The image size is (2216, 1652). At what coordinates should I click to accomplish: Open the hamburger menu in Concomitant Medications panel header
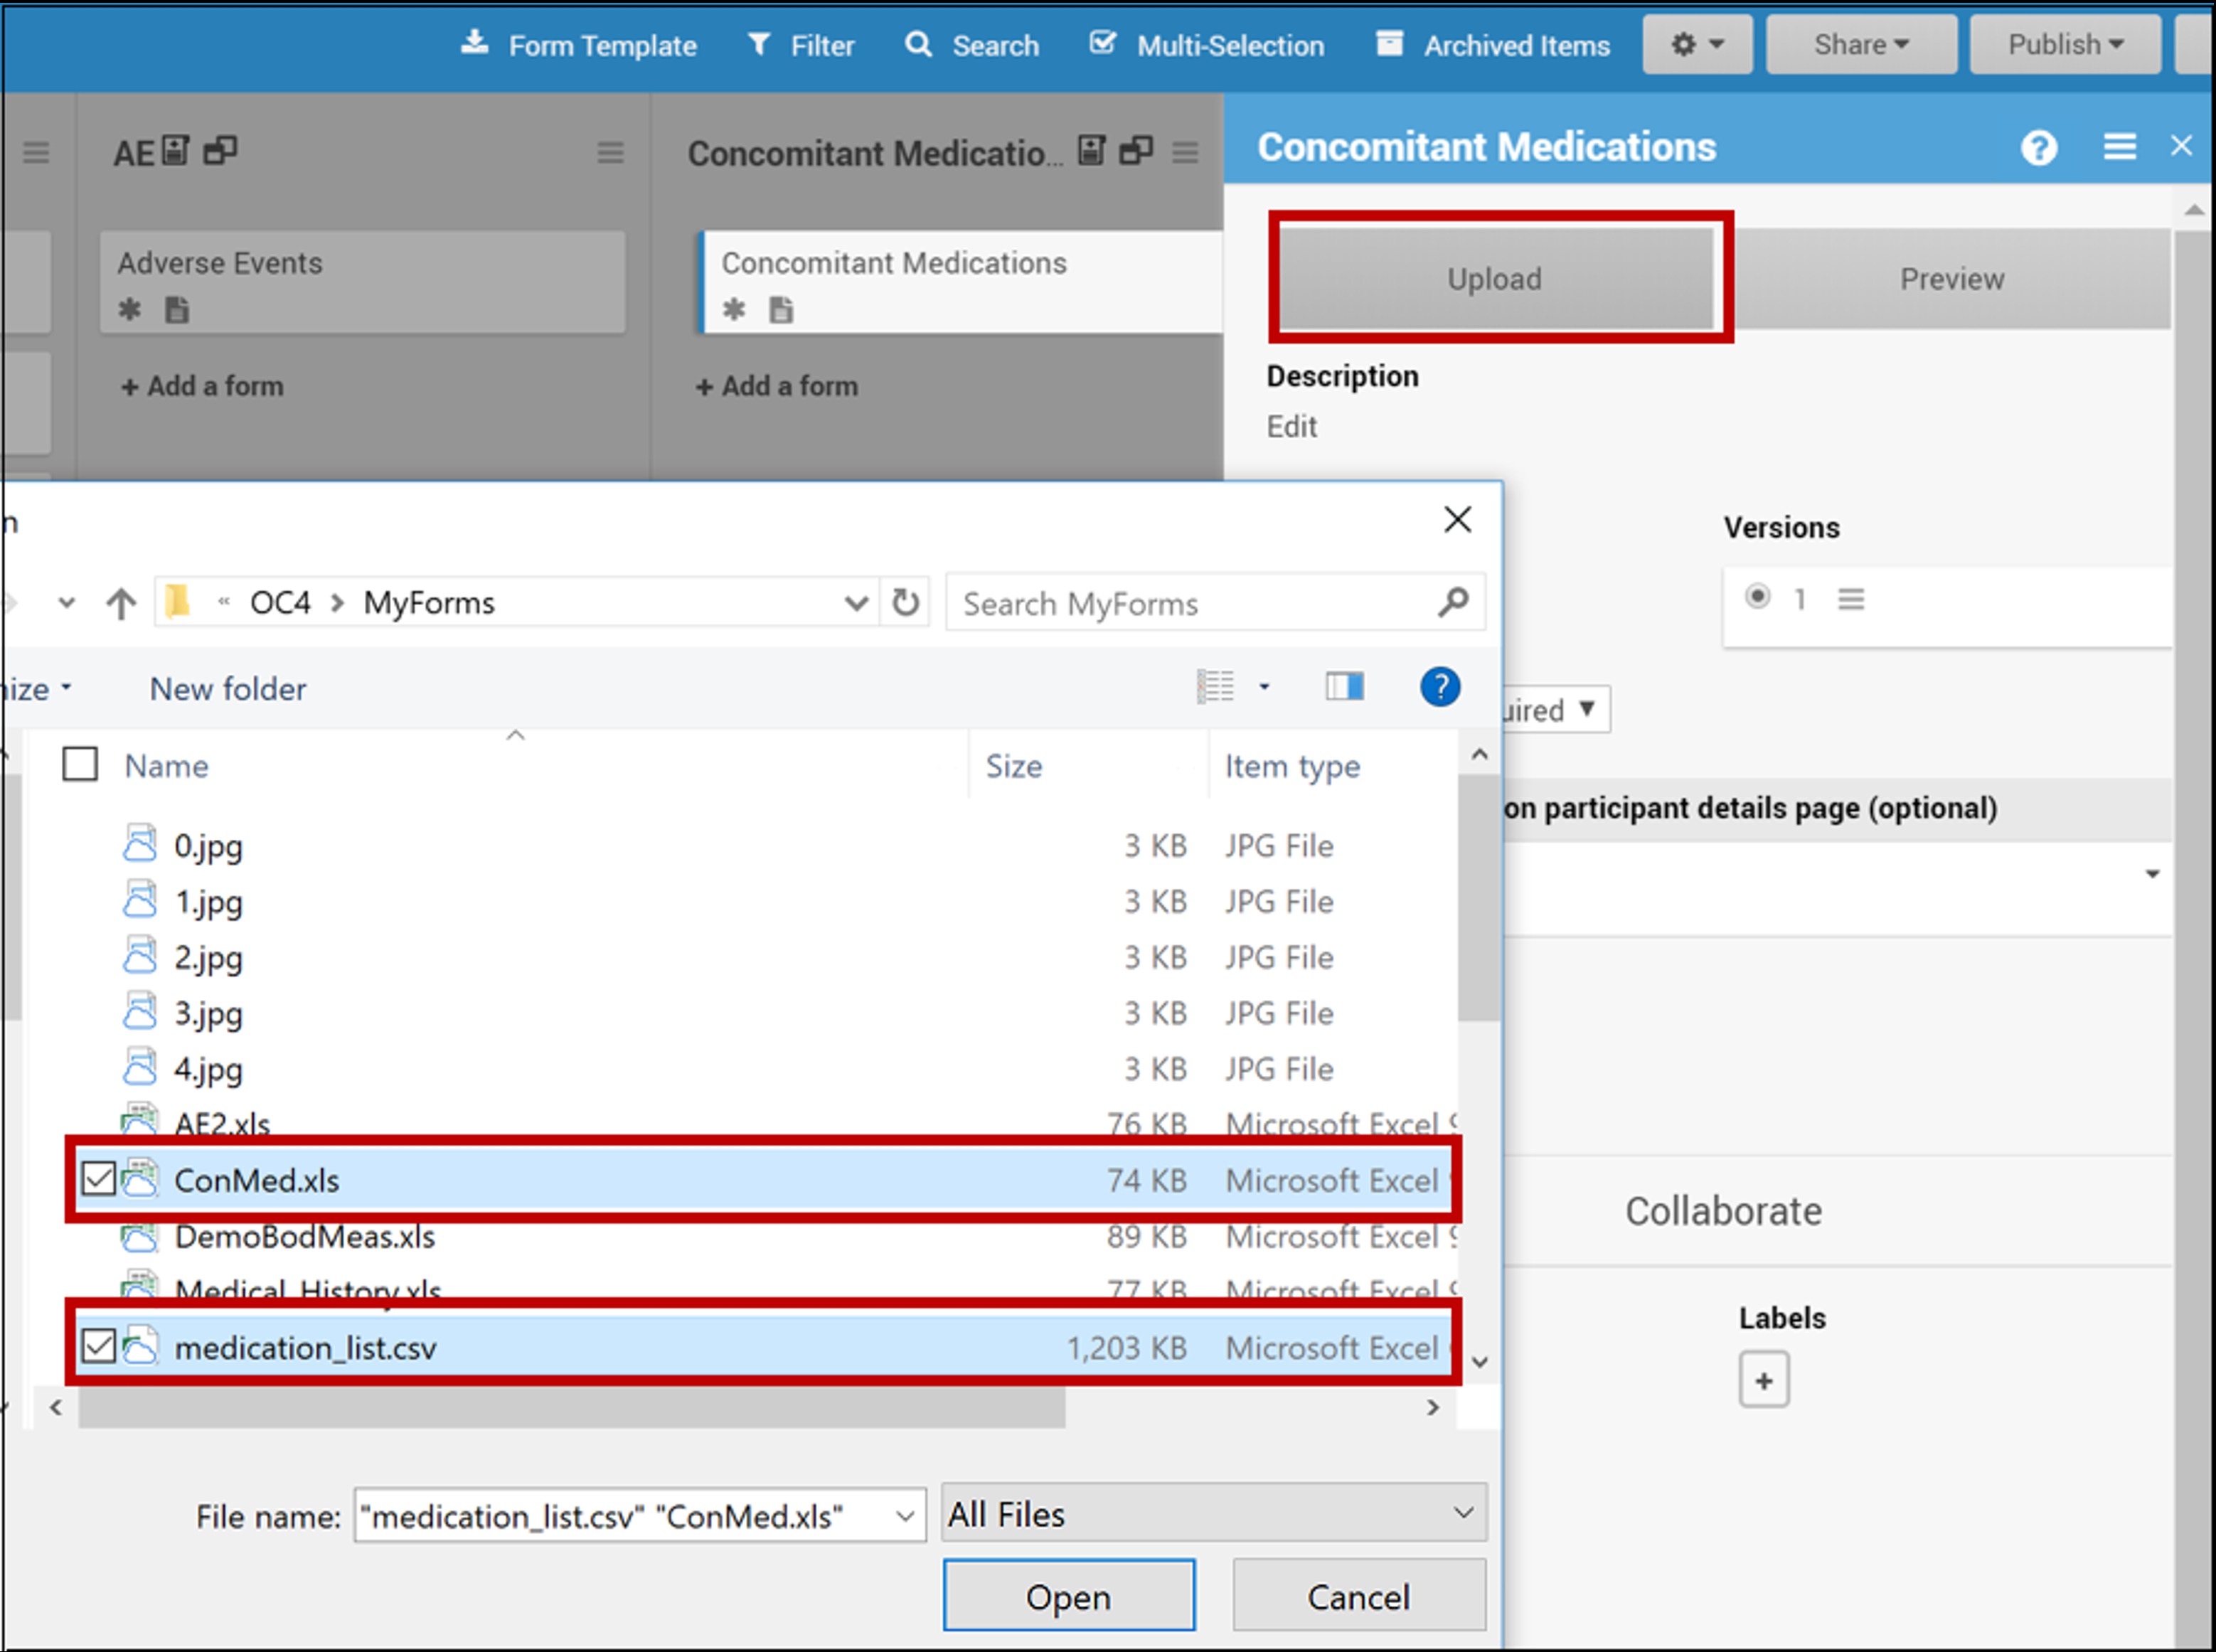point(2119,147)
